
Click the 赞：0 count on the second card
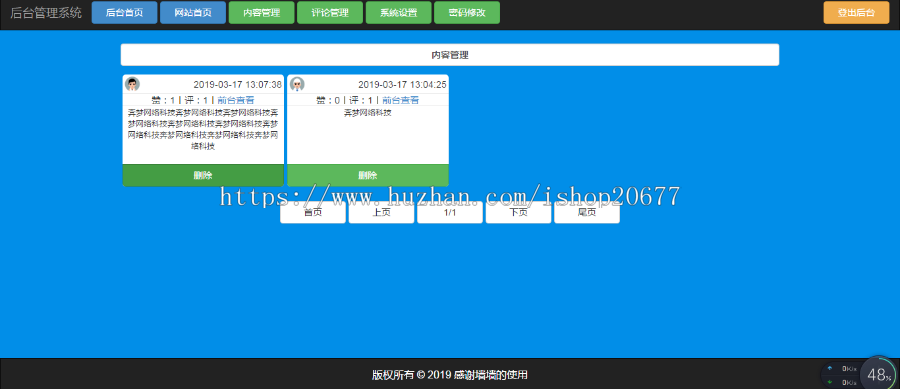pos(328,100)
